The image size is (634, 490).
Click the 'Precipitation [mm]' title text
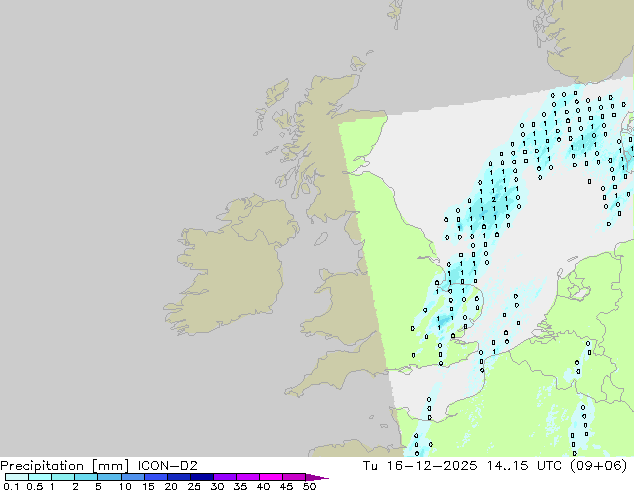click(x=65, y=466)
